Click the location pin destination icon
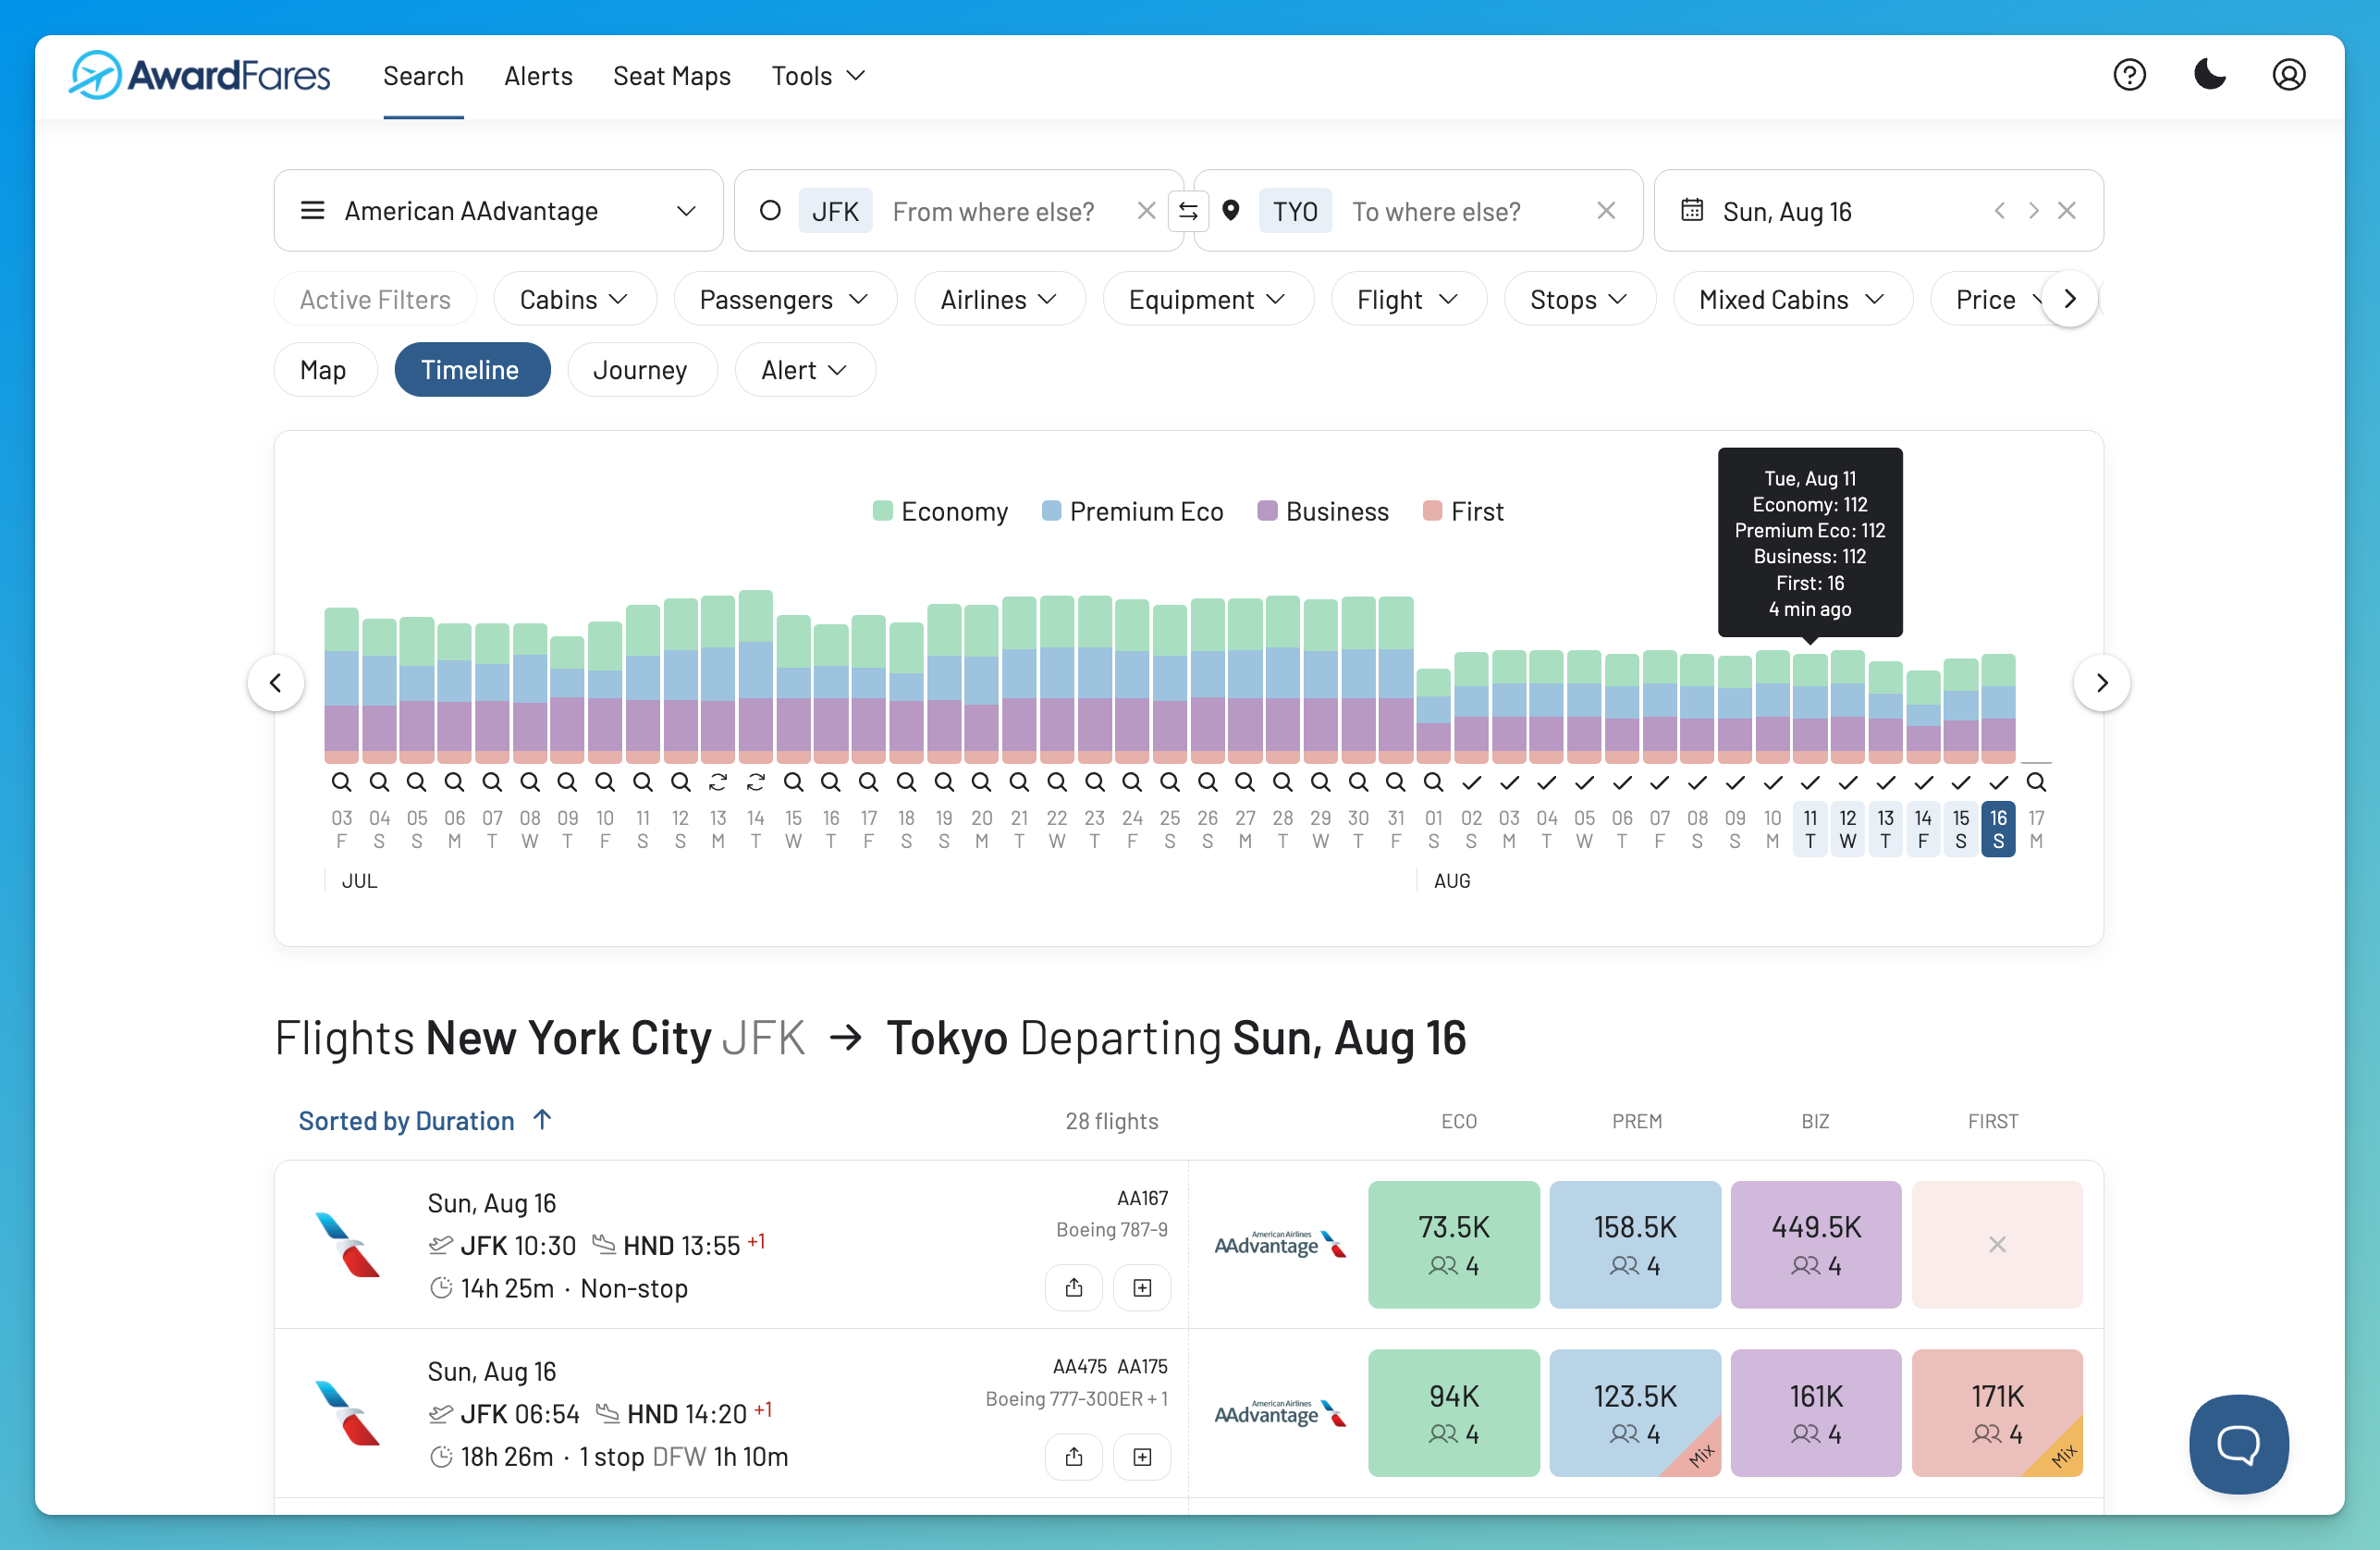Screen dimensions: 2380x1550 pos(1231,211)
